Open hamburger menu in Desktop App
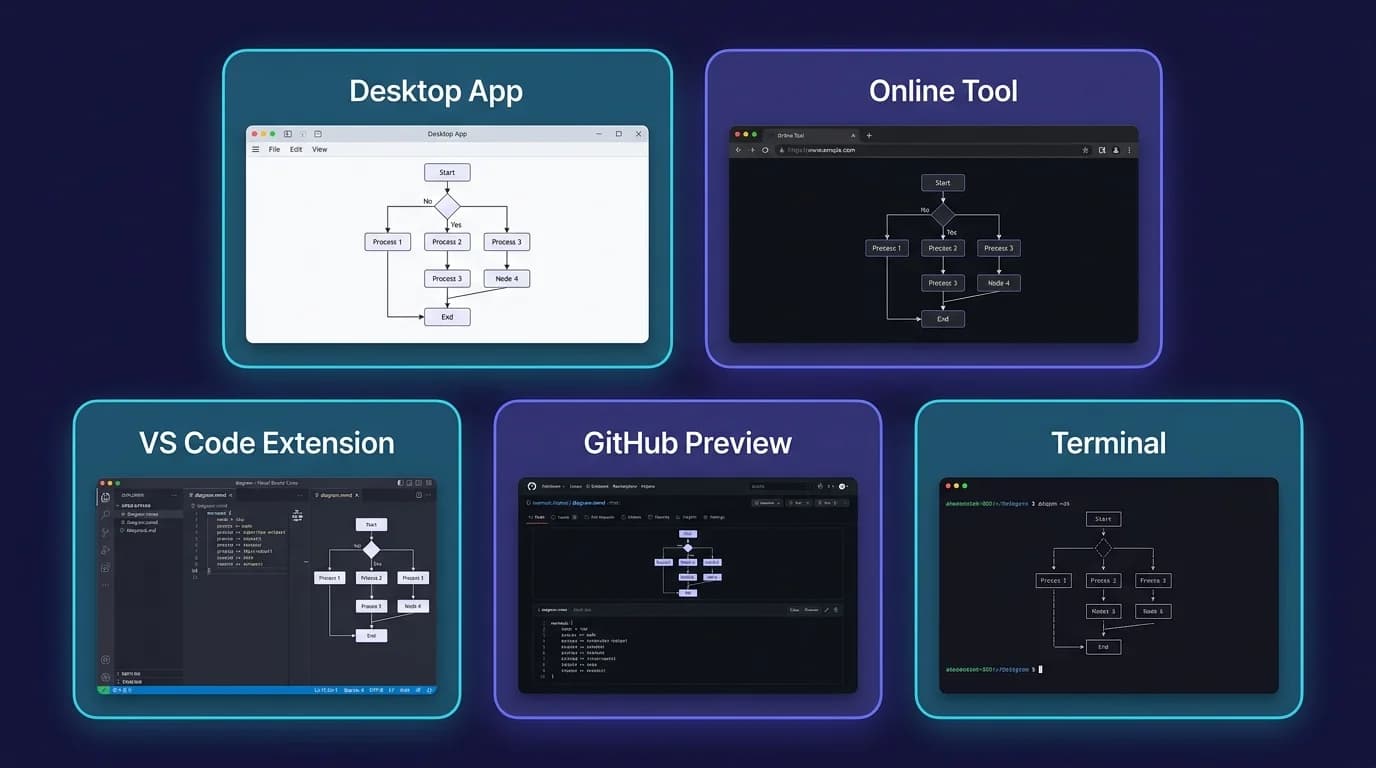The image size is (1376, 768). pyautogui.click(x=256, y=149)
